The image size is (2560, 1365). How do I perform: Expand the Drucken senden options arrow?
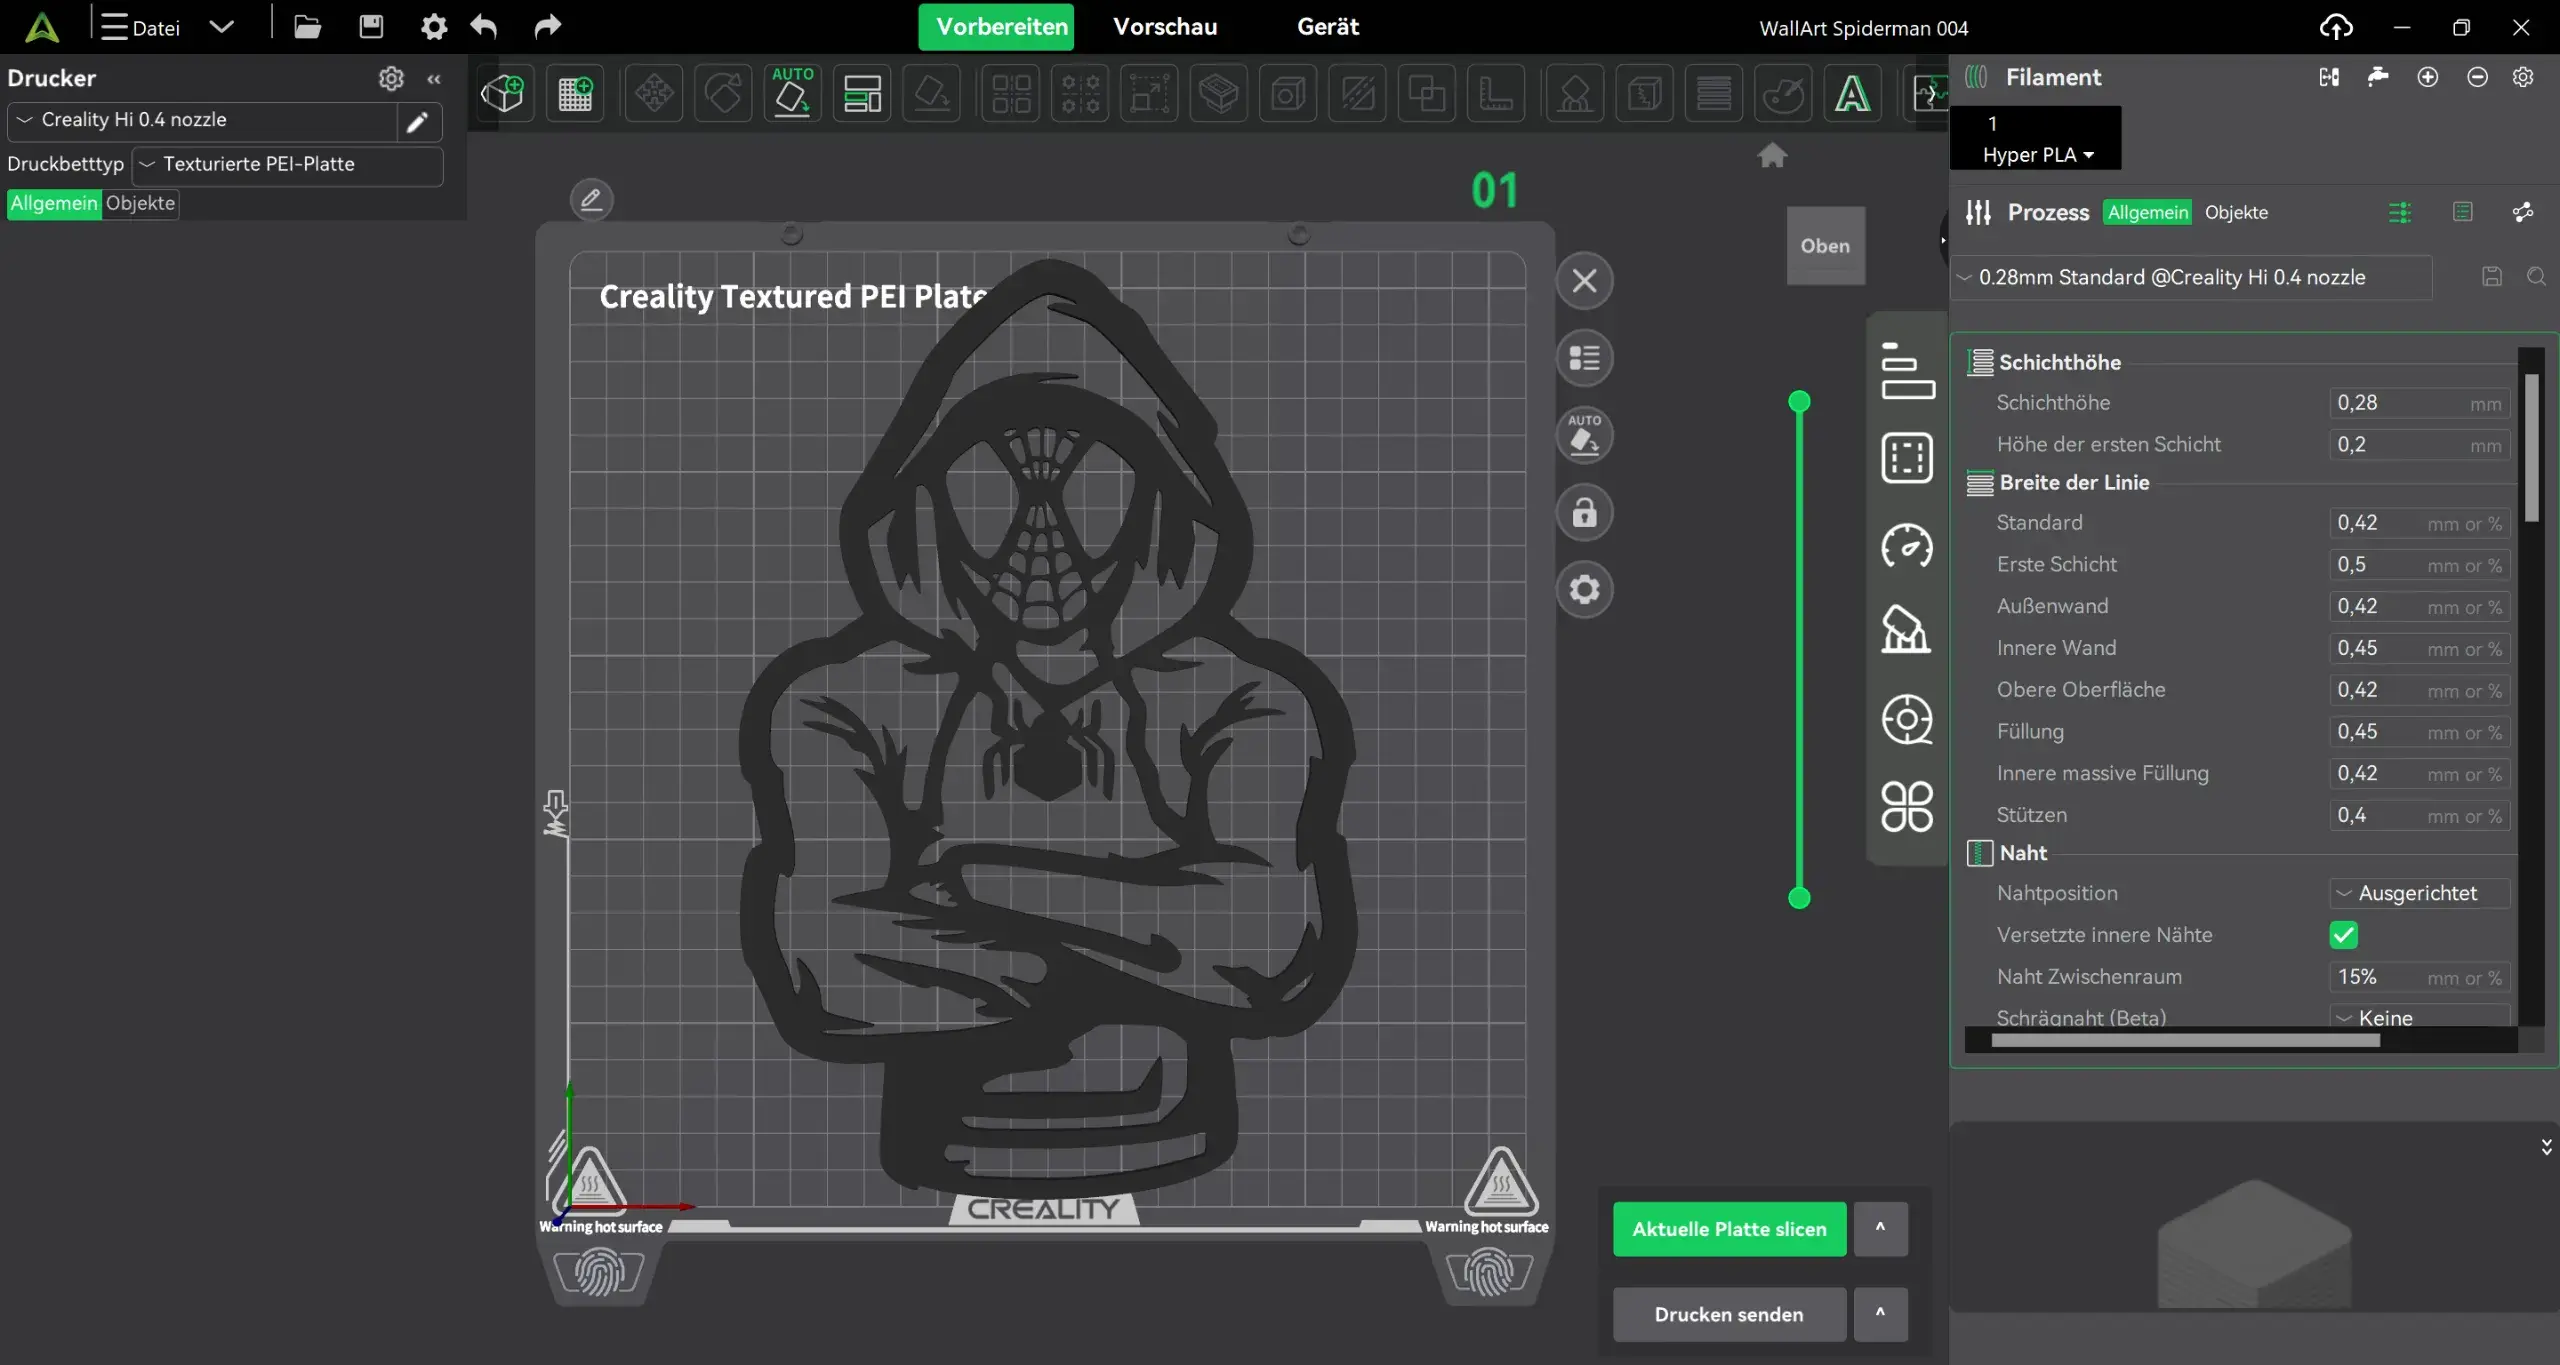click(1880, 1313)
